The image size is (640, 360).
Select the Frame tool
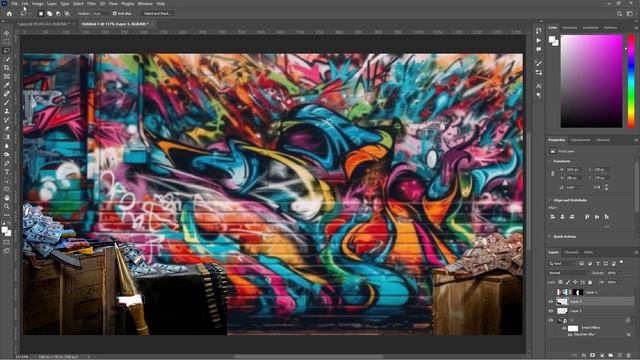point(7,76)
